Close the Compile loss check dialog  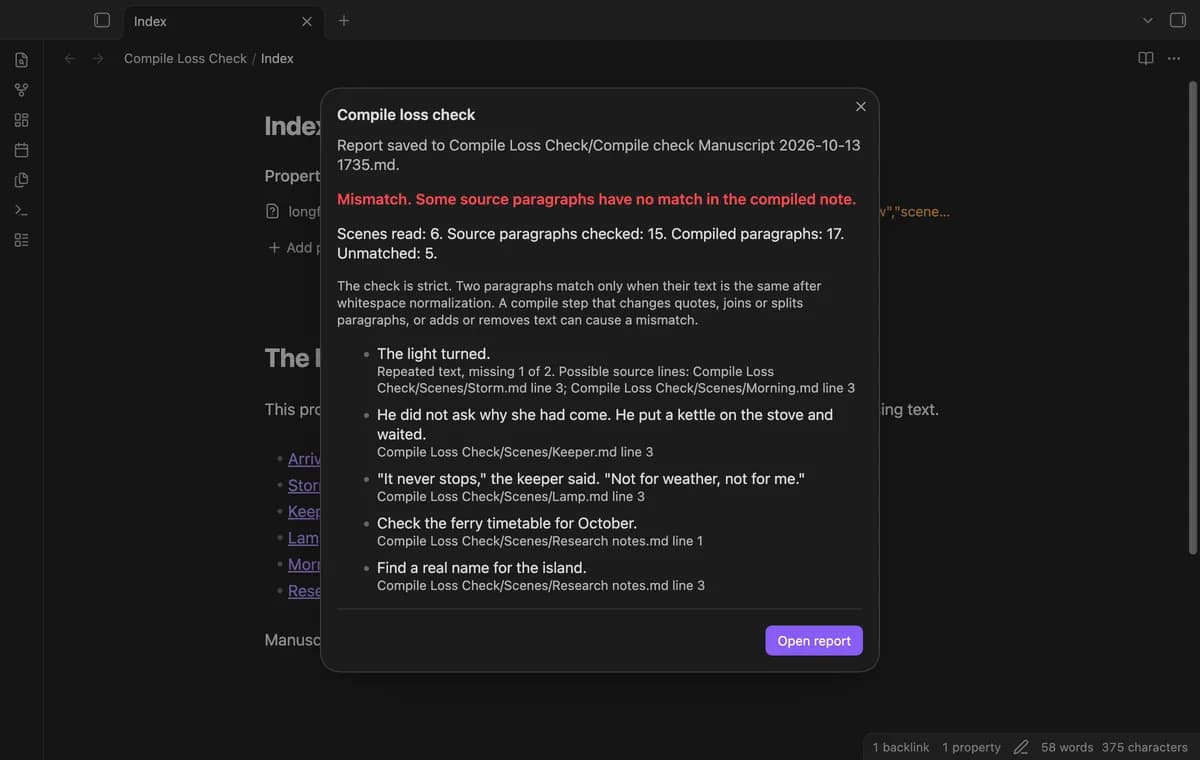pyautogui.click(x=861, y=107)
